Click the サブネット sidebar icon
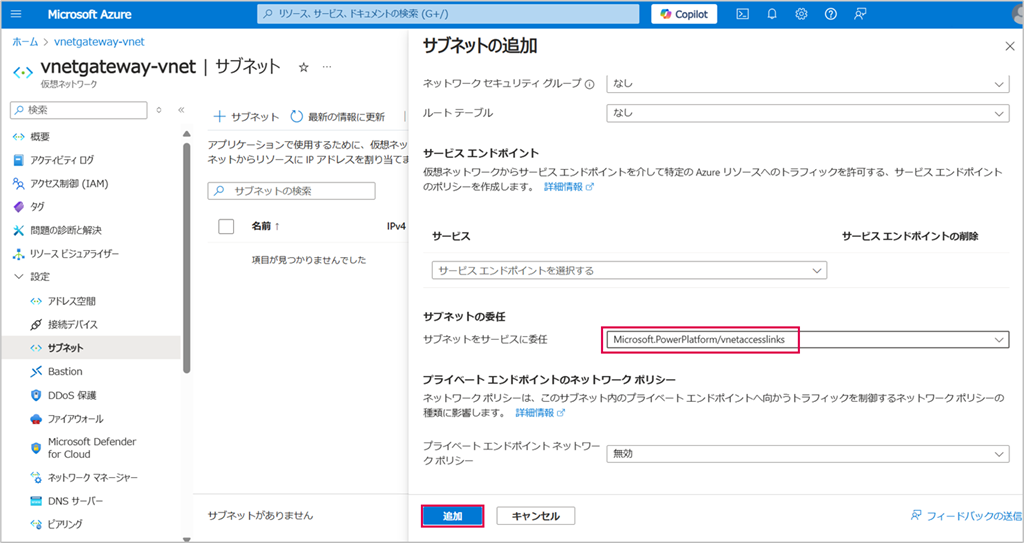 click(36, 348)
